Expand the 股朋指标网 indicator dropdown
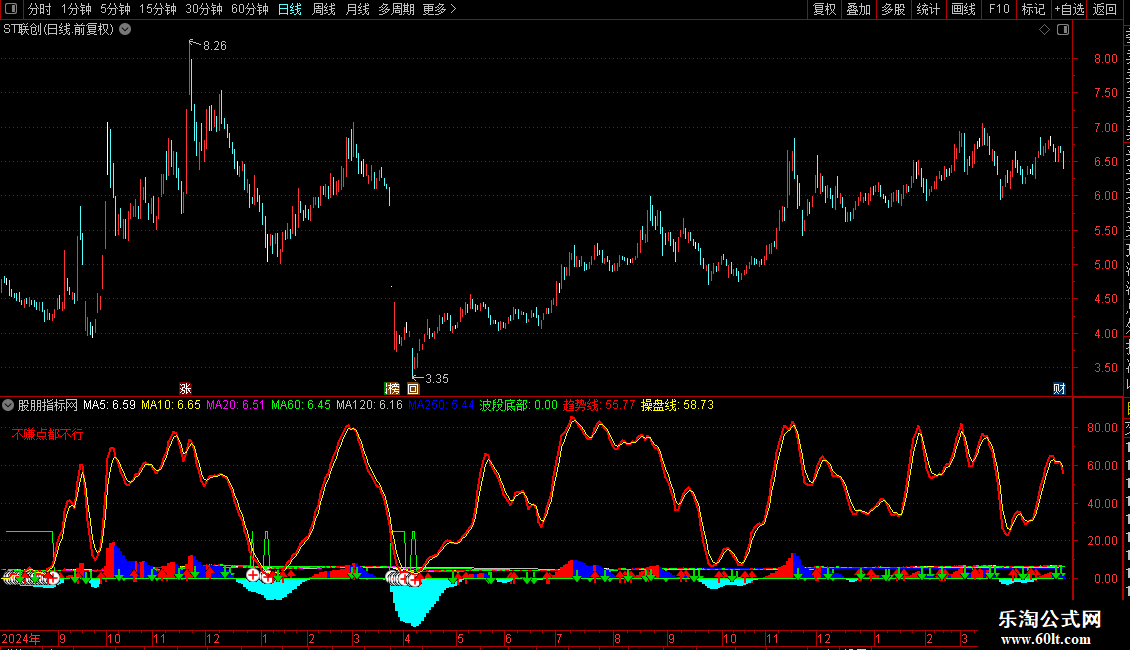The width and height of the screenshot is (1130, 650). click(x=8, y=405)
